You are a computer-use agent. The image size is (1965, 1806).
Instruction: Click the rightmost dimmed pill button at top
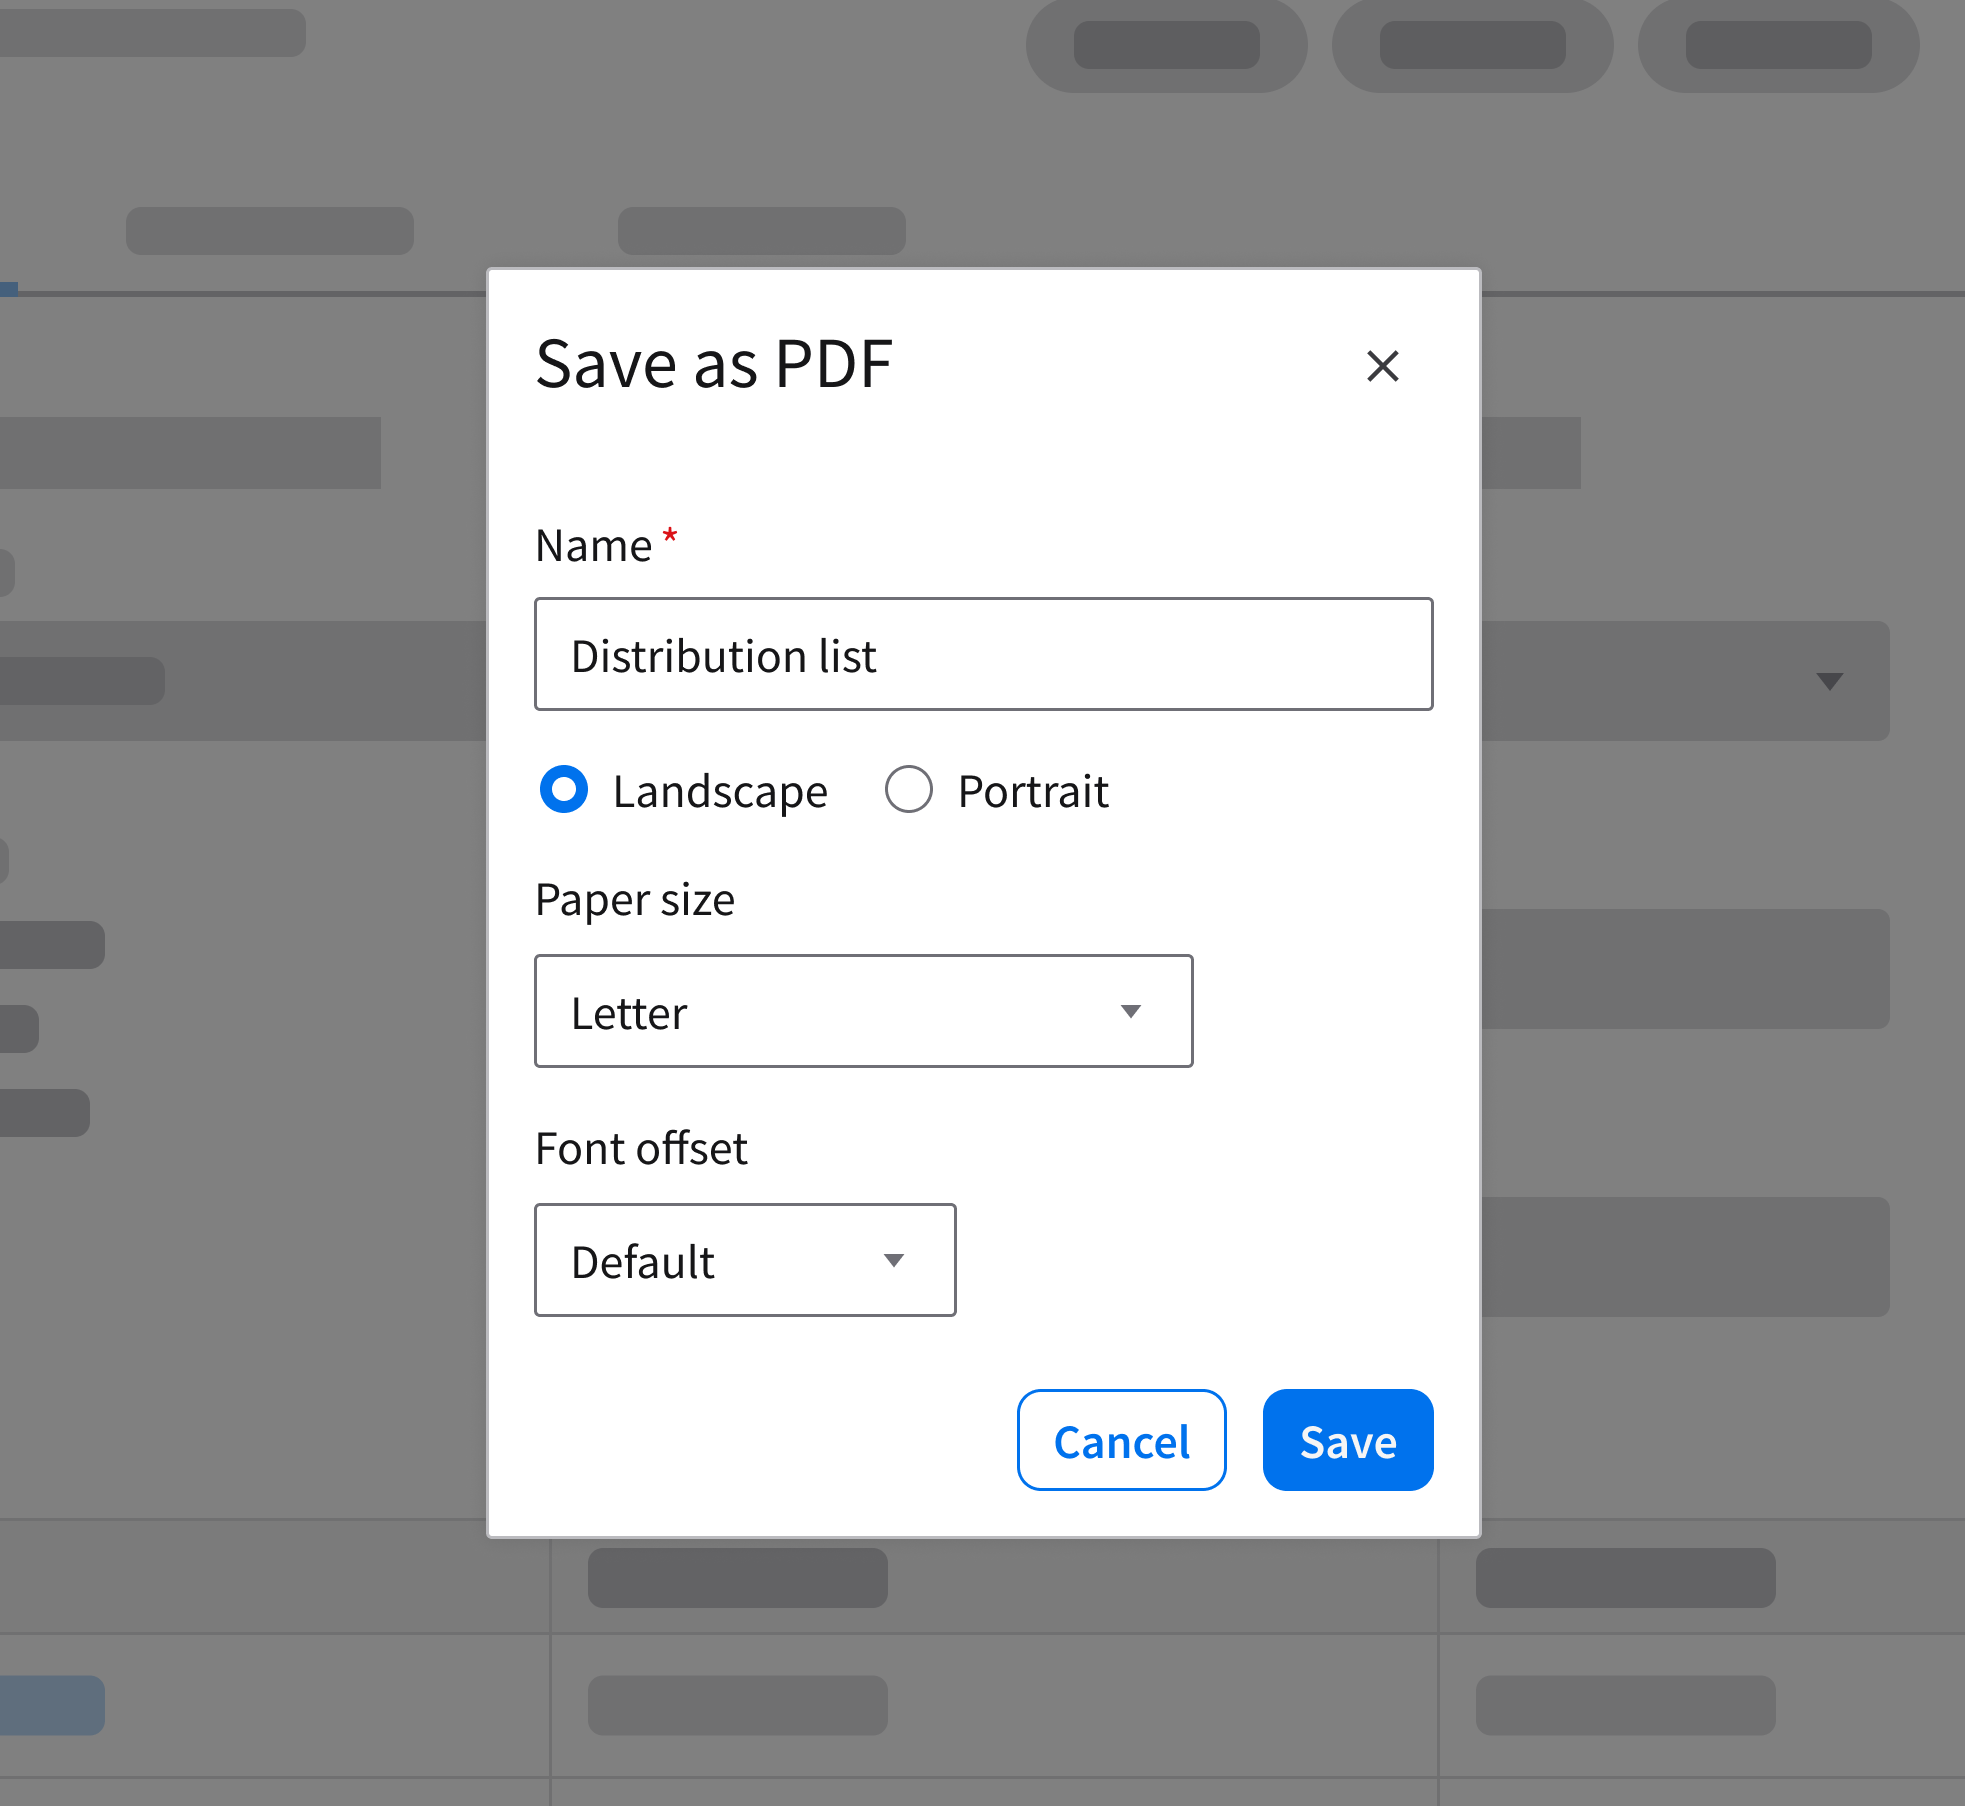tap(1778, 46)
